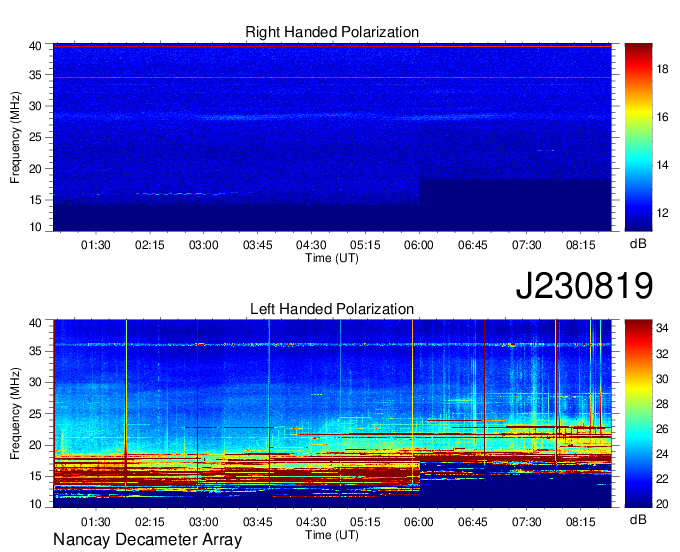Pick the 07:30 time tick on Left Handed plot
The height and width of the screenshot is (552, 680).
coord(526,522)
